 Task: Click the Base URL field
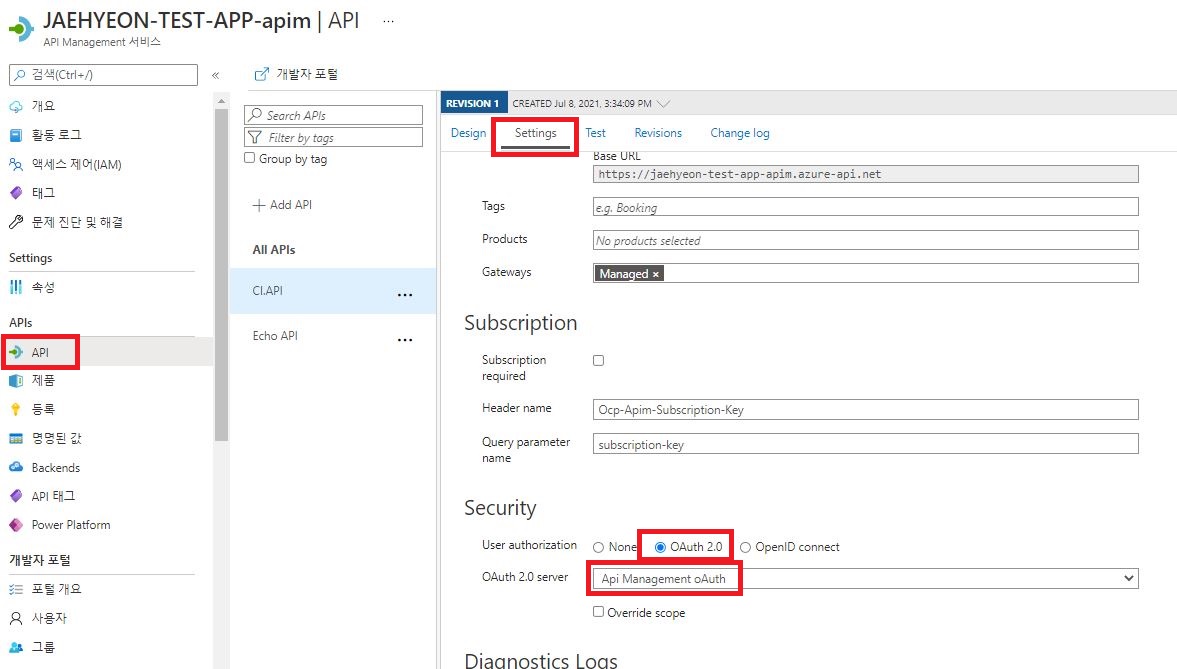coord(865,174)
